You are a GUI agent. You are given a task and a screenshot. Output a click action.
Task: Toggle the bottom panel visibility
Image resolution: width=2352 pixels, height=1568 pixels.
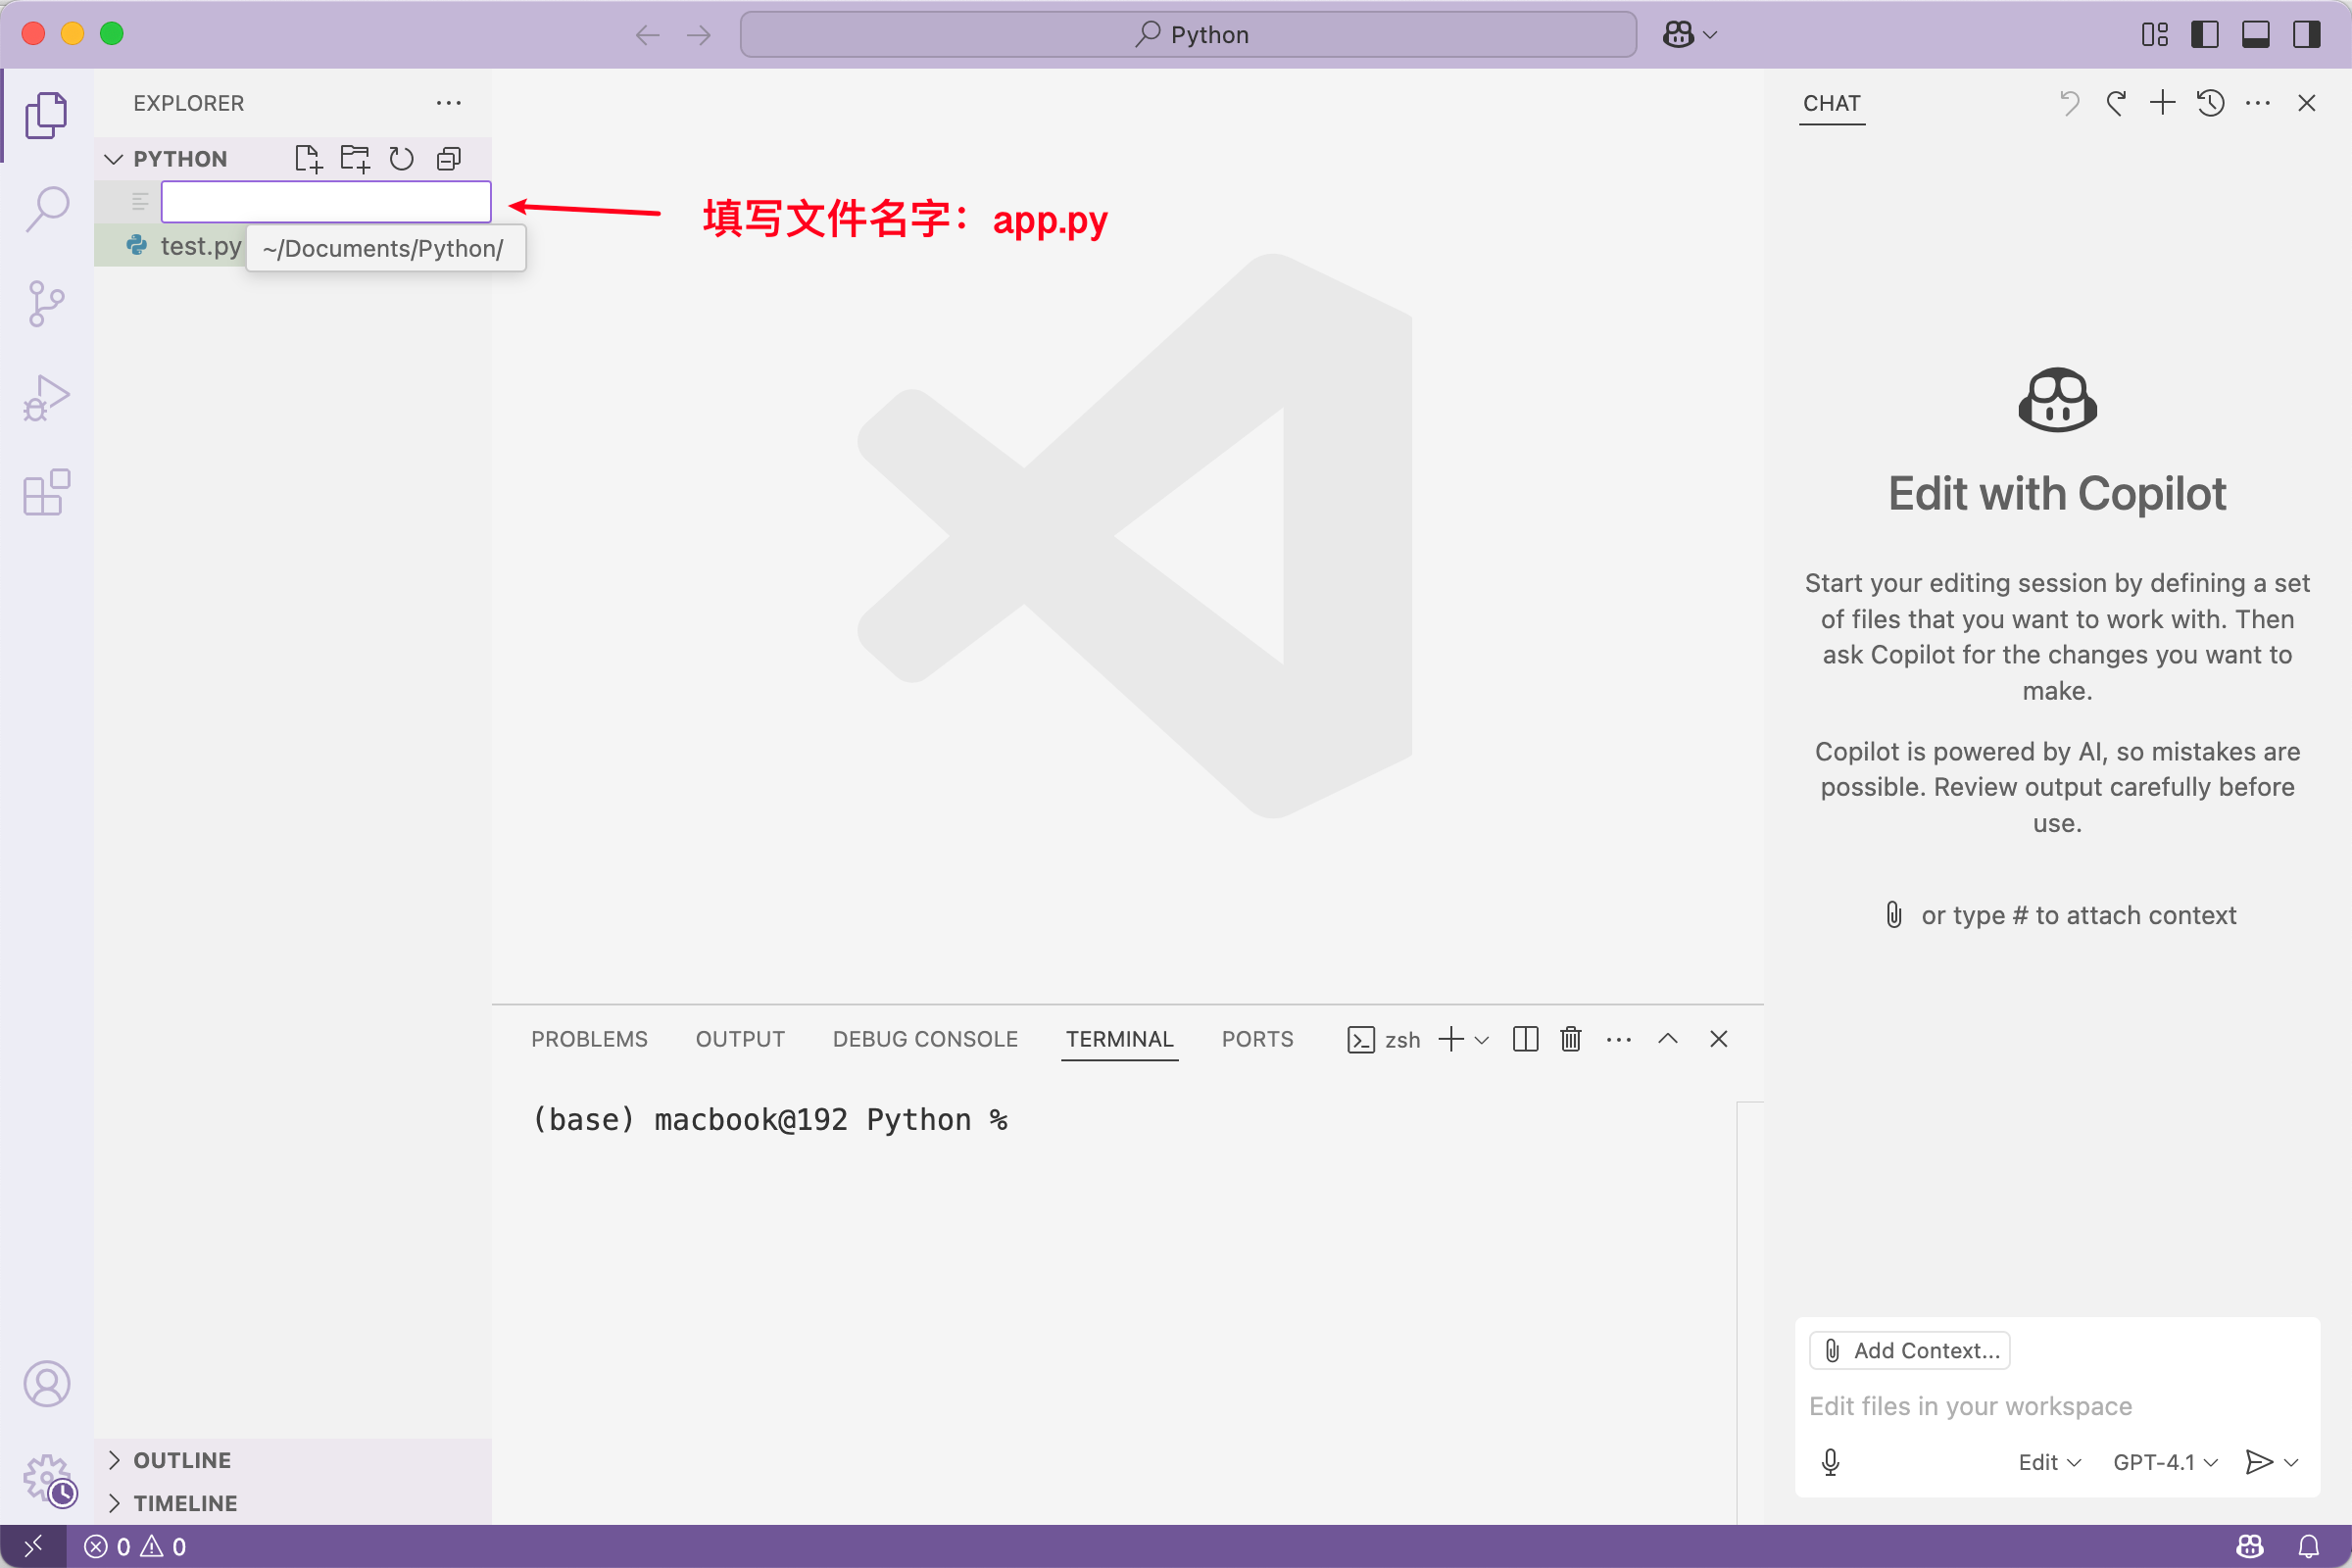(x=2254, y=34)
